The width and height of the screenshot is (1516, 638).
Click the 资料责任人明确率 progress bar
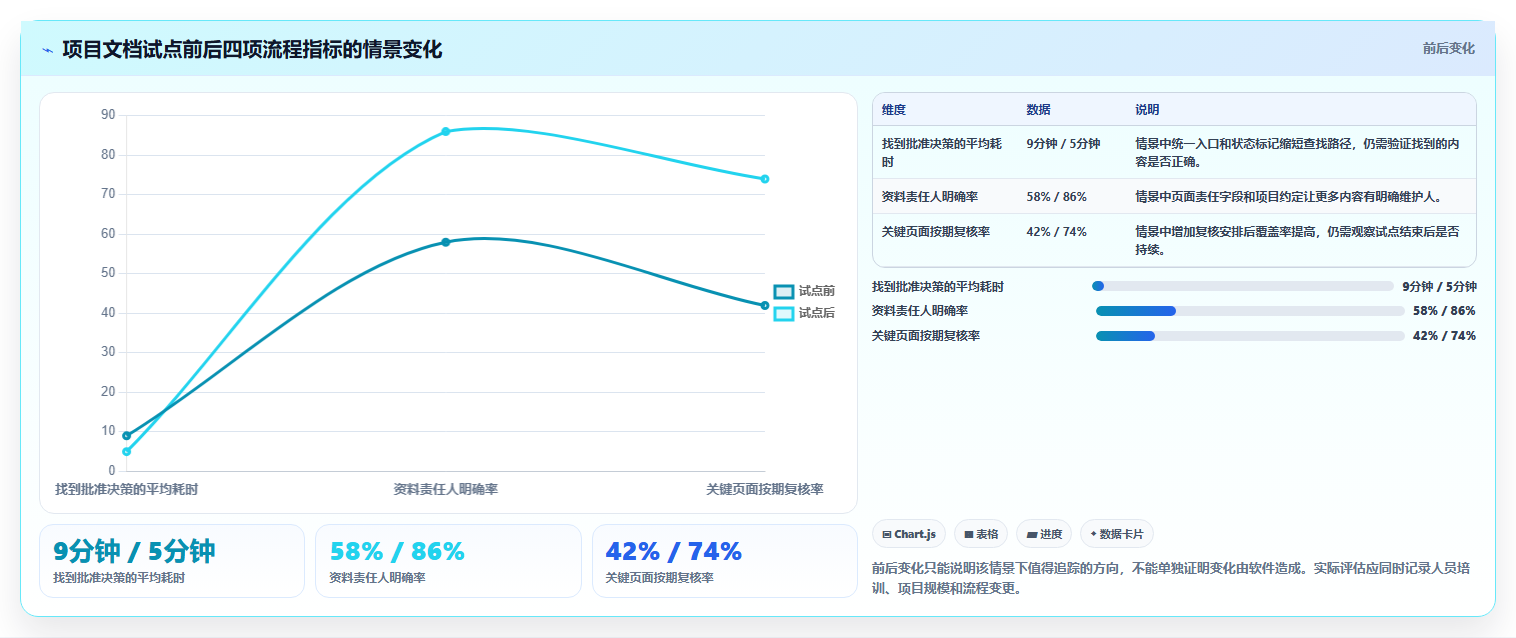(1250, 311)
